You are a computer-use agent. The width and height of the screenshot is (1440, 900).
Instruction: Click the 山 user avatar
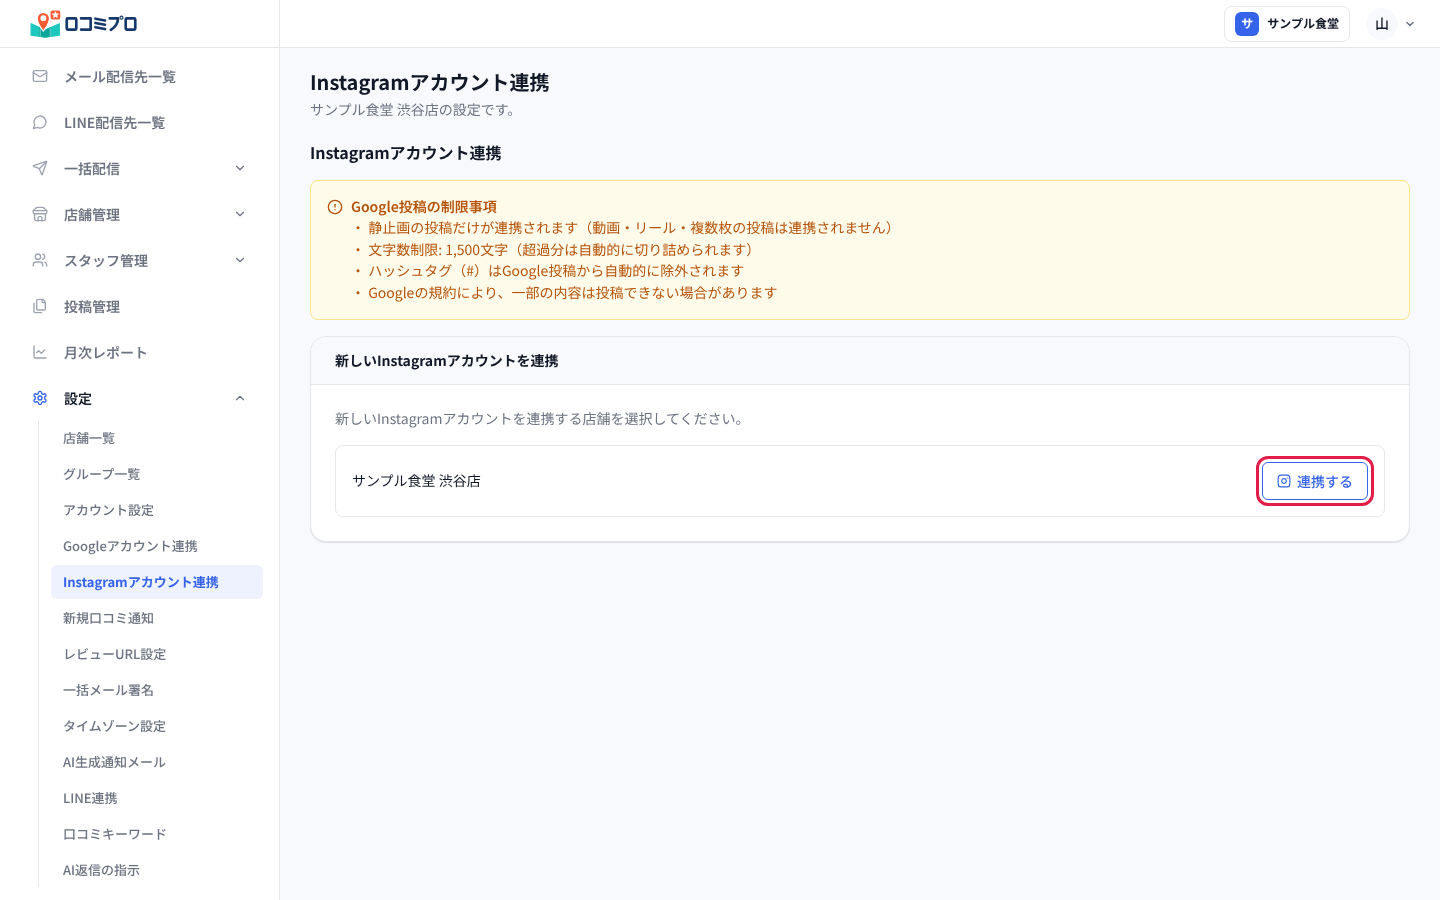click(1382, 24)
